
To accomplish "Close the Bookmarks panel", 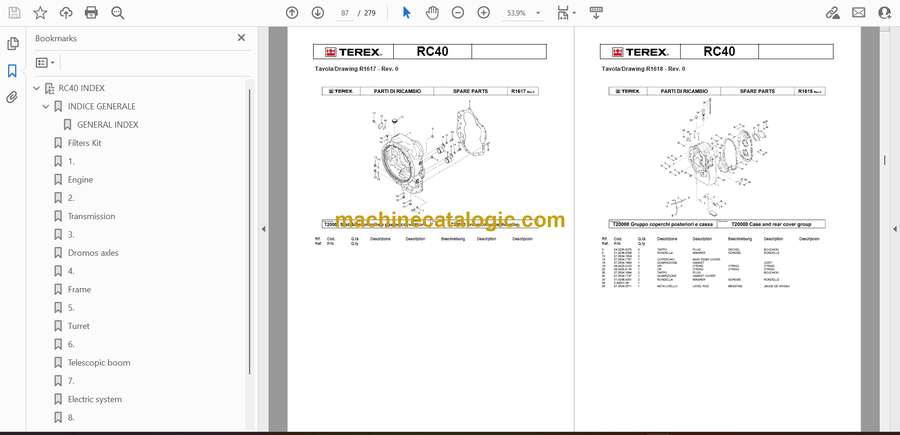I will (x=241, y=38).
